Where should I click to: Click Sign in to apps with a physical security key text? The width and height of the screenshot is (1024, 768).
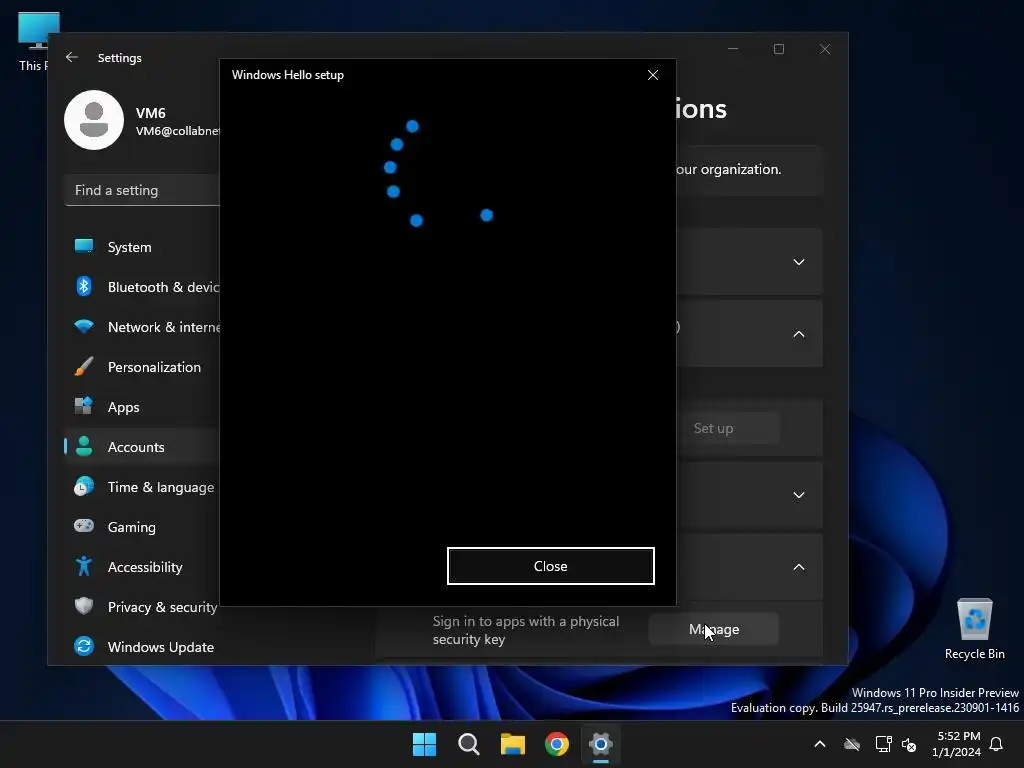(x=526, y=630)
